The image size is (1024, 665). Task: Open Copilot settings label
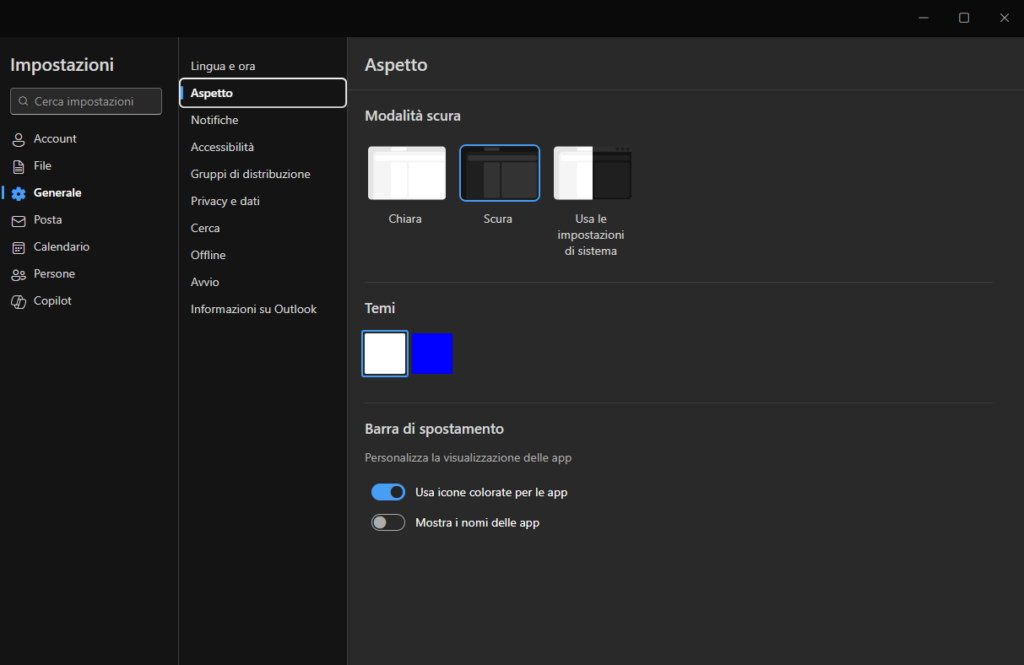[52, 300]
